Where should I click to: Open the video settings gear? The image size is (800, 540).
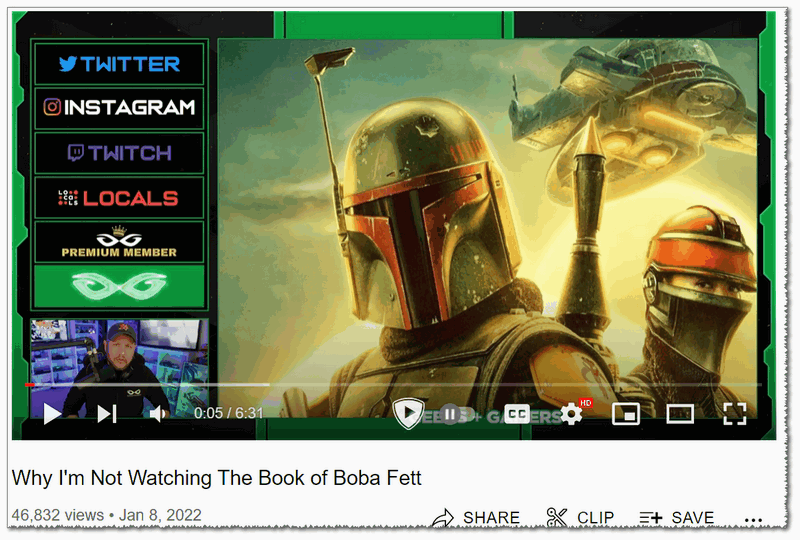pos(572,414)
